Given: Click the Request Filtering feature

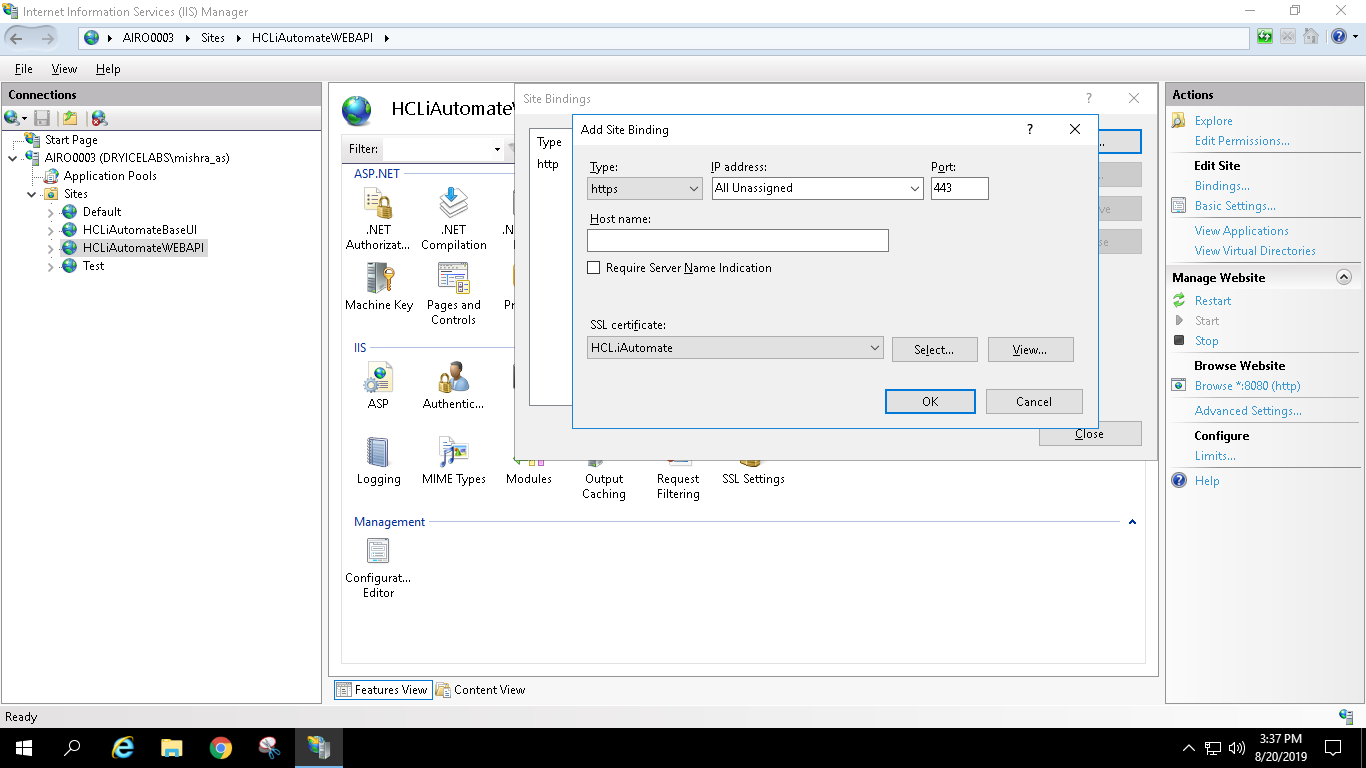Looking at the screenshot, I should tap(678, 486).
